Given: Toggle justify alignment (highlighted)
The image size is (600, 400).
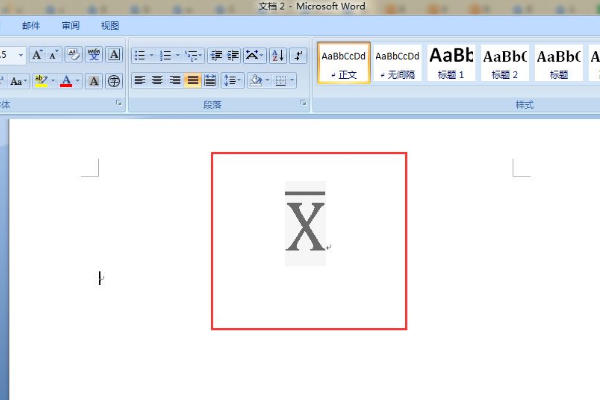Looking at the screenshot, I should pos(192,80).
